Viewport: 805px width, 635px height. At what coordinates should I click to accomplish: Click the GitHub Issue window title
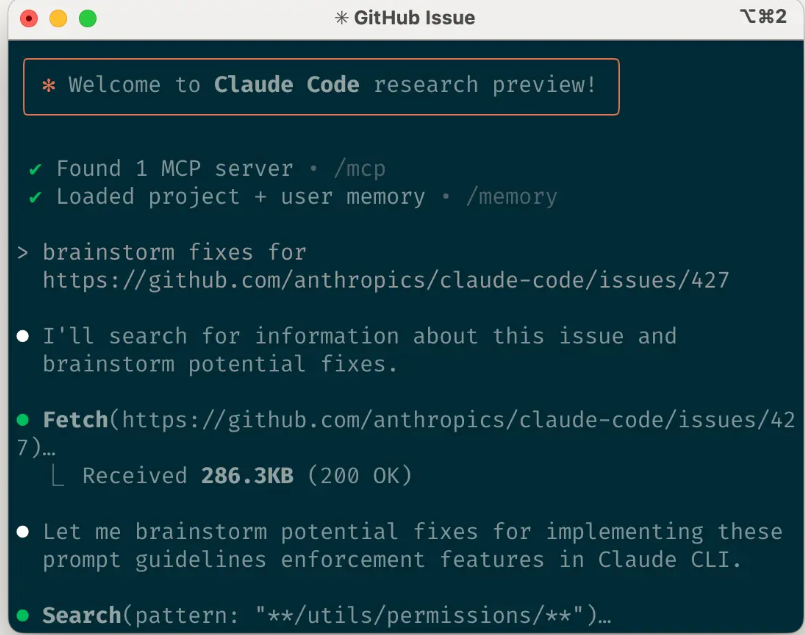[414, 18]
